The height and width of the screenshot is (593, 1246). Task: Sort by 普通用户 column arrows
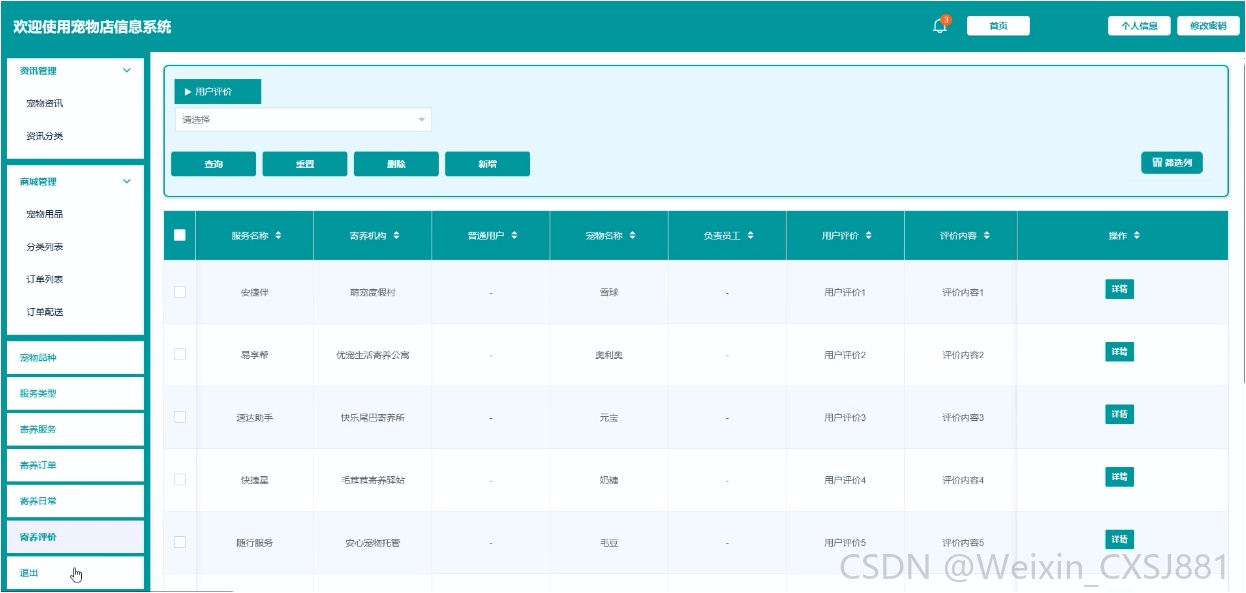514,236
